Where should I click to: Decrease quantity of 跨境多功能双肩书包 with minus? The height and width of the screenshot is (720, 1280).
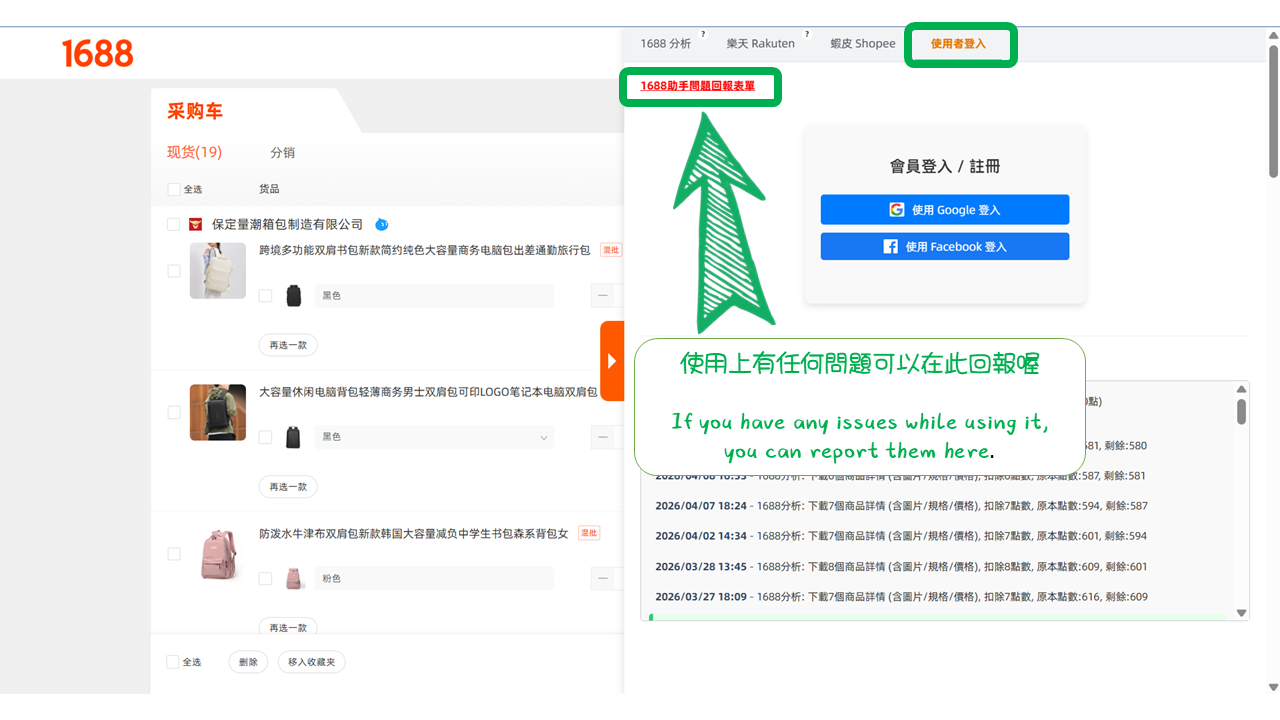tap(603, 296)
